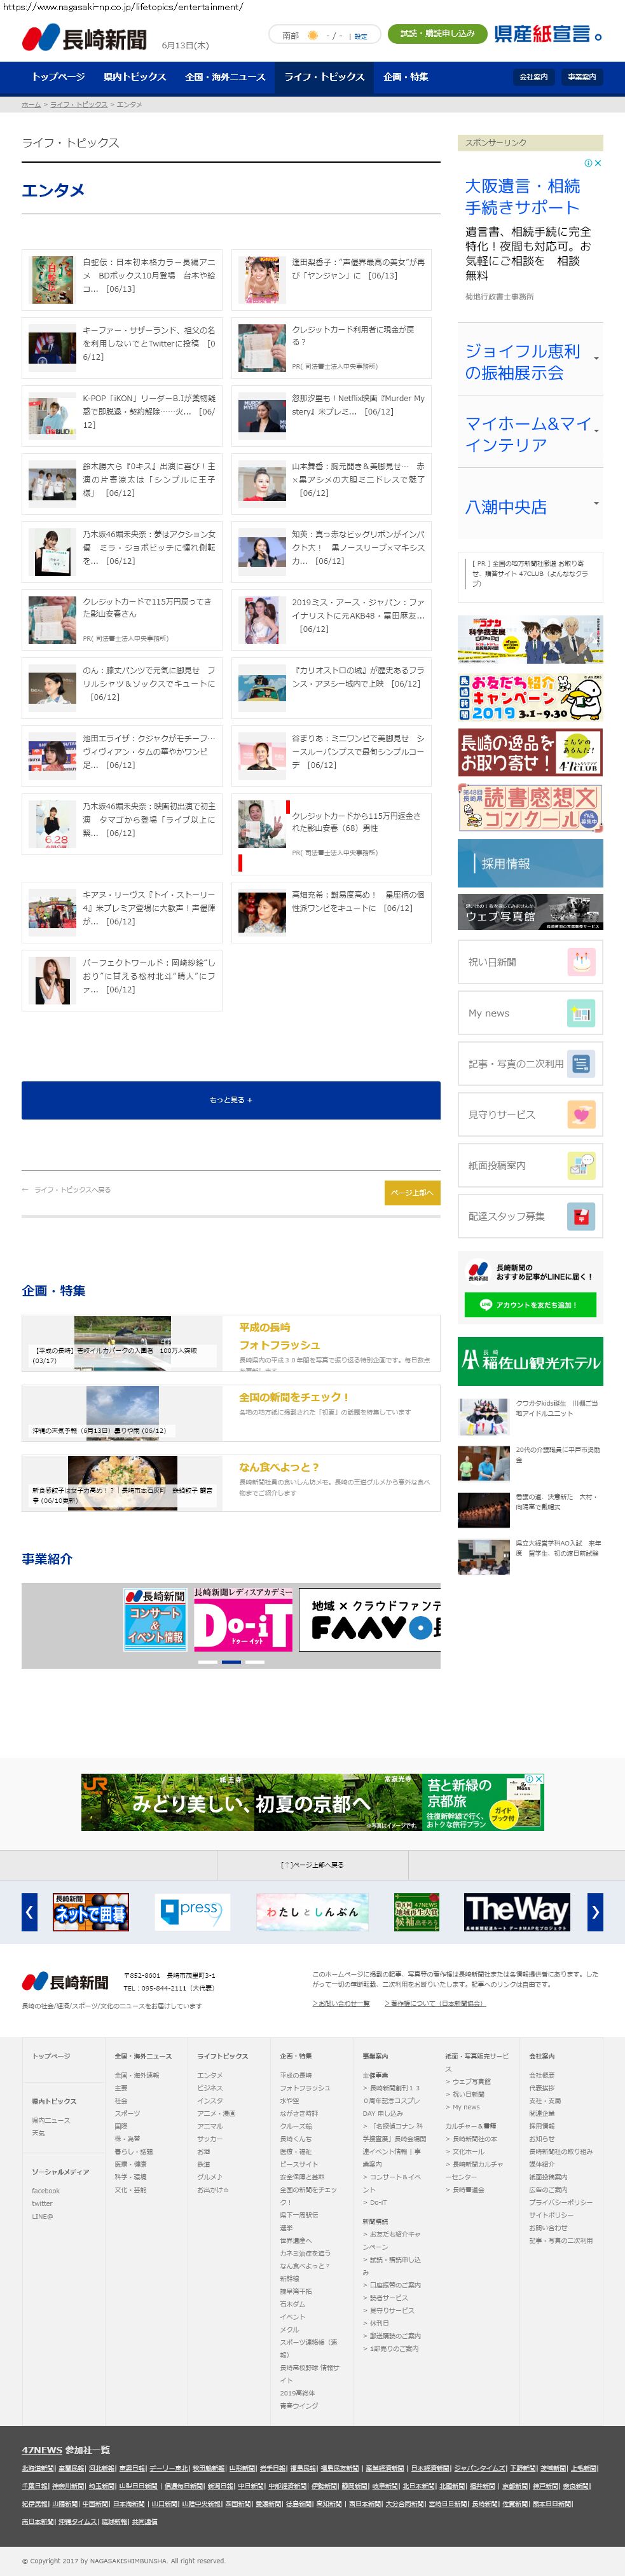Click next arrow on partner carousel
This screenshot has width=625, height=2576.
point(595,1912)
